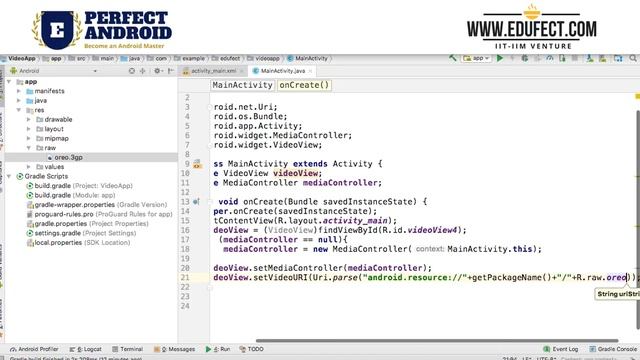This screenshot has height=360, width=640.
Task: Click the onCreate() structure breadcrumb
Action: 304,85
